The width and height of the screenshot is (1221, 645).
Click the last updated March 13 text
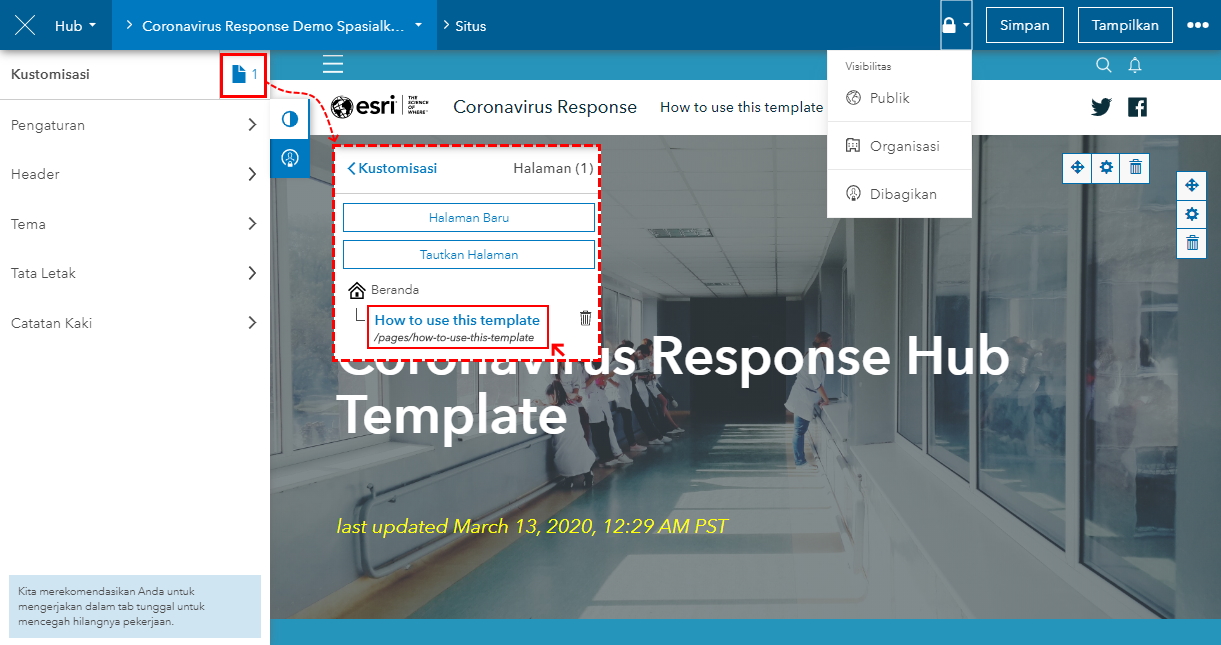click(x=532, y=526)
